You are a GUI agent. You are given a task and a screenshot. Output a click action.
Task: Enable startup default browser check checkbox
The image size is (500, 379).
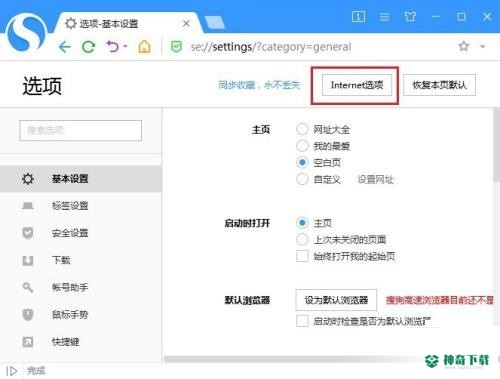point(302,321)
